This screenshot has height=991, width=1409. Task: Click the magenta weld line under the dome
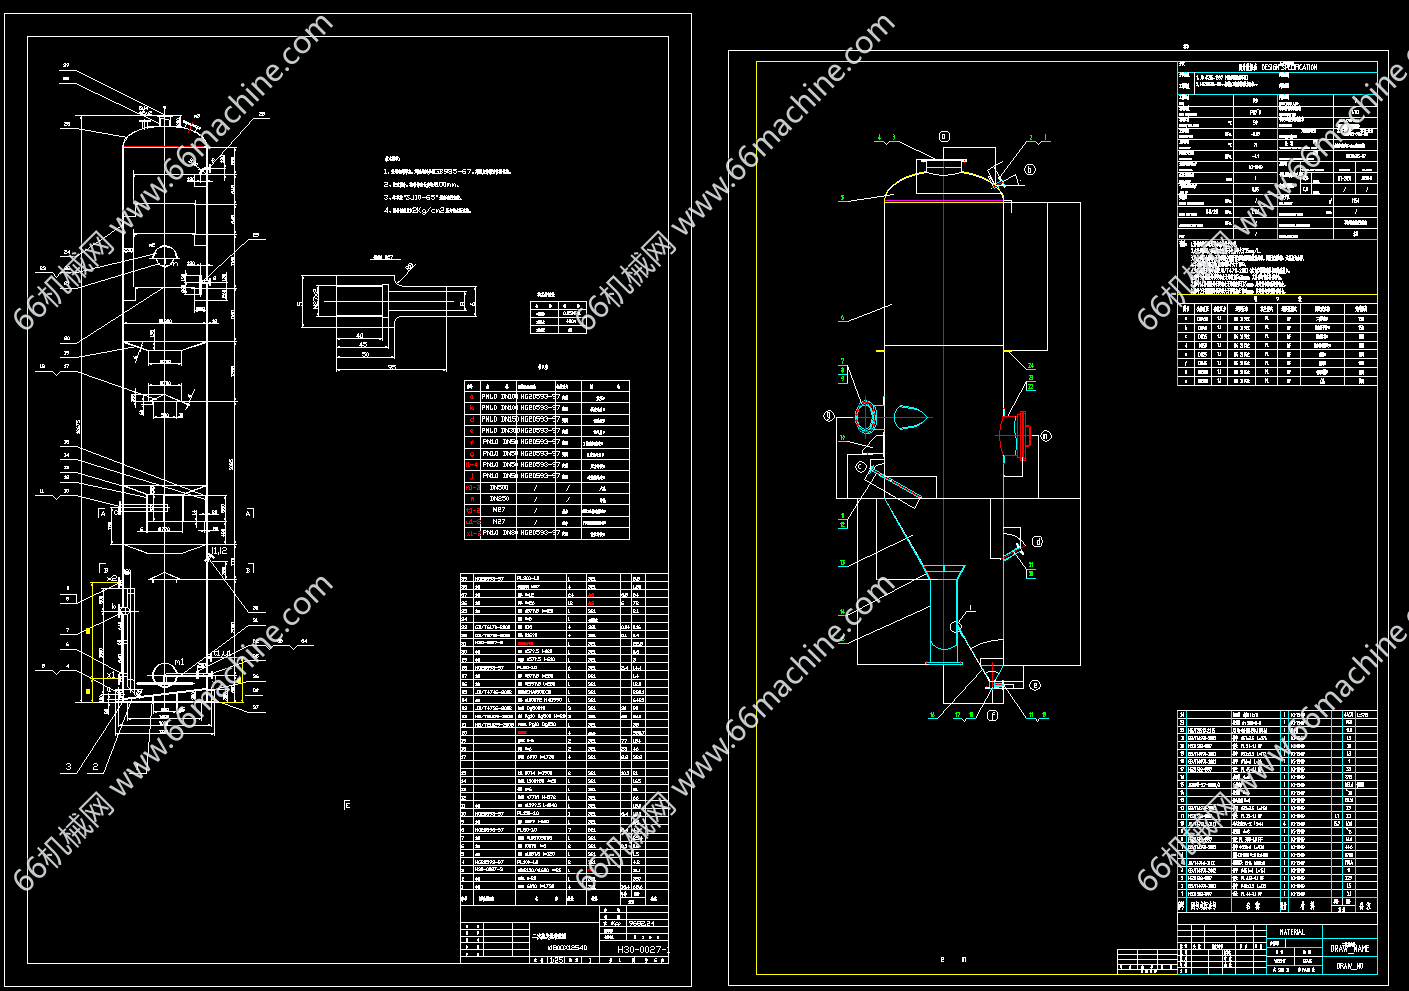(944, 201)
